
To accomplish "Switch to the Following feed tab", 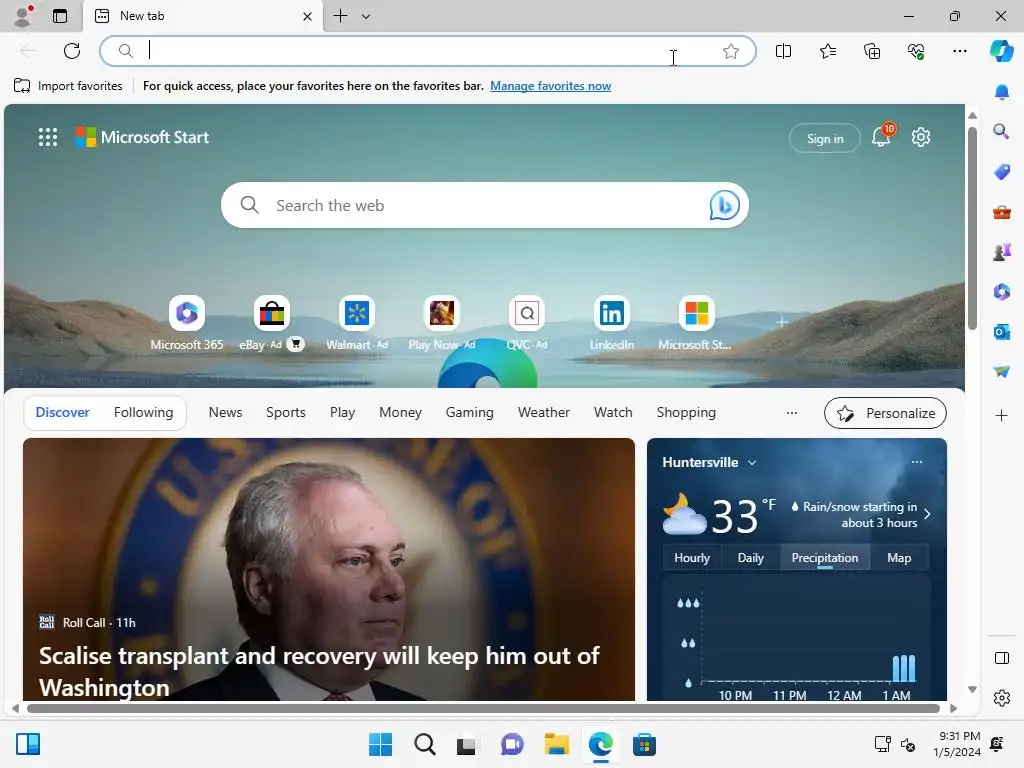I will click(x=144, y=413).
